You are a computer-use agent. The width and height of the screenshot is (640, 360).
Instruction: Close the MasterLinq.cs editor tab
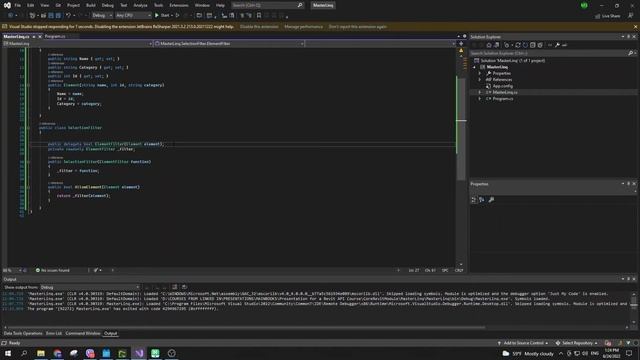click(40, 36)
